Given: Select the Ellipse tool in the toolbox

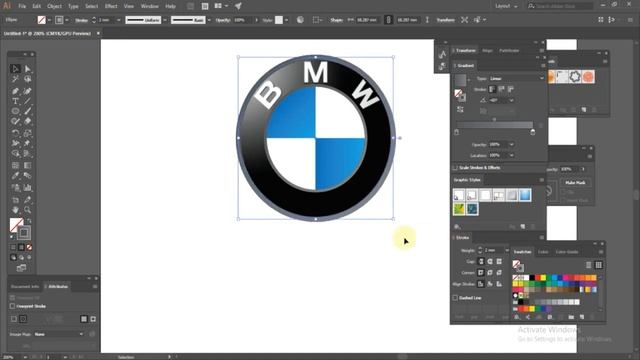Looking at the screenshot, I should [x=15, y=111].
